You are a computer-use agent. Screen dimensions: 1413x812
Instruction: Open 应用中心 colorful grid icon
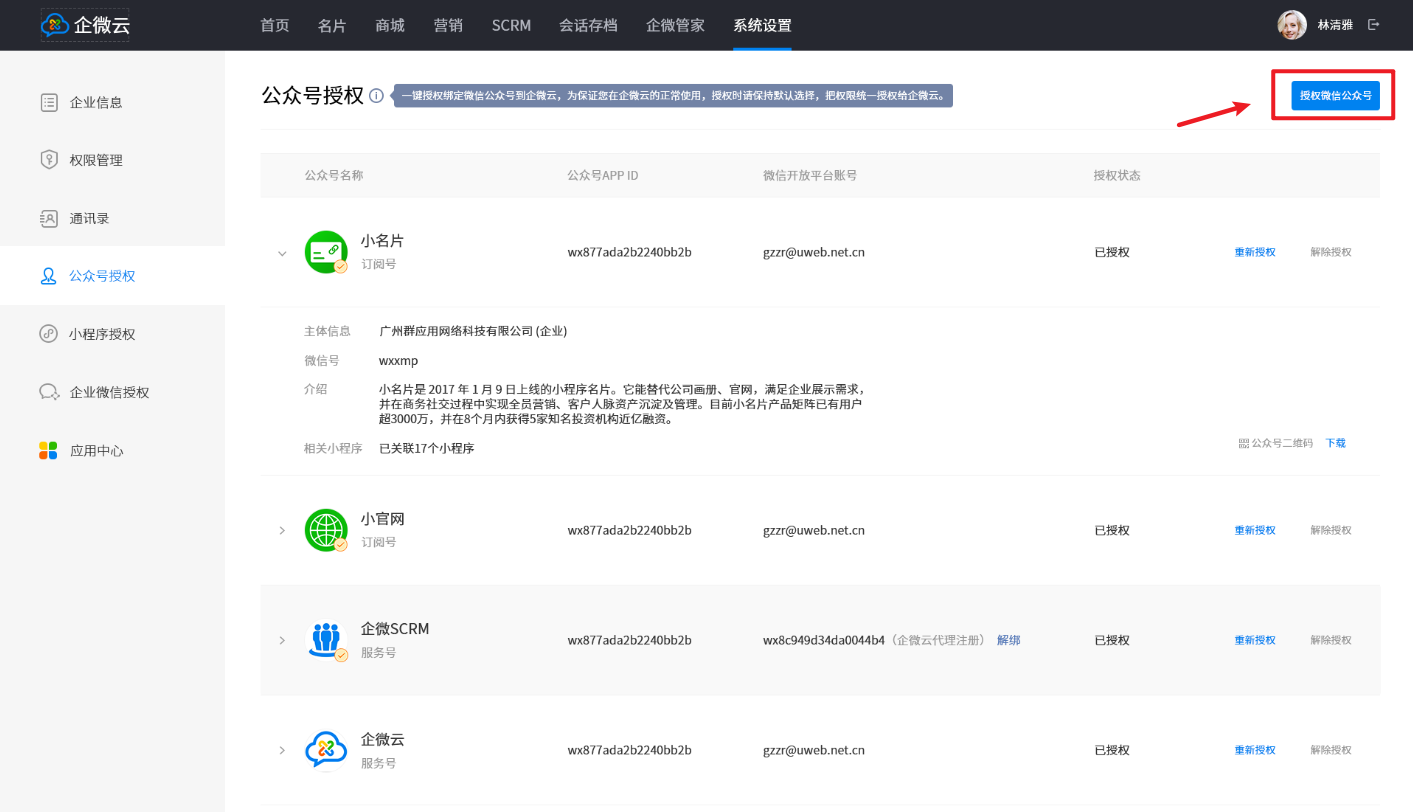[x=48, y=451]
